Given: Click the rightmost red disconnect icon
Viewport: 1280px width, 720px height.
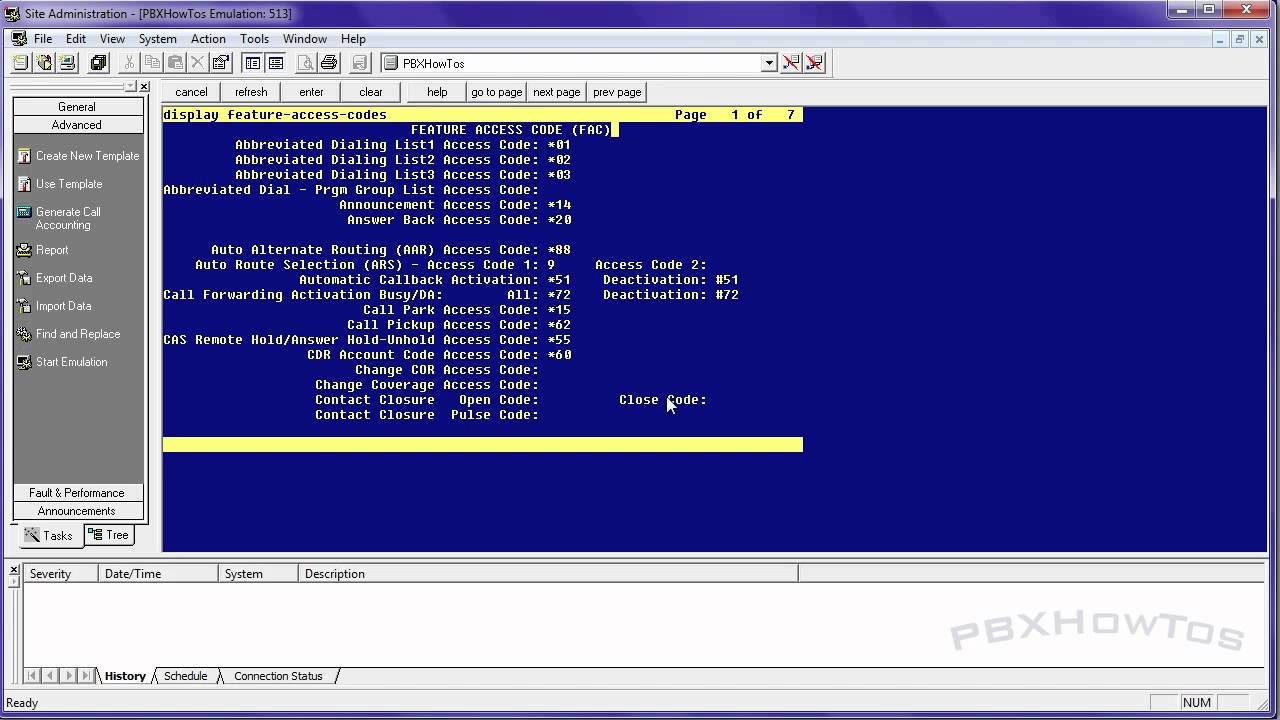Looking at the screenshot, I should [x=814, y=63].
